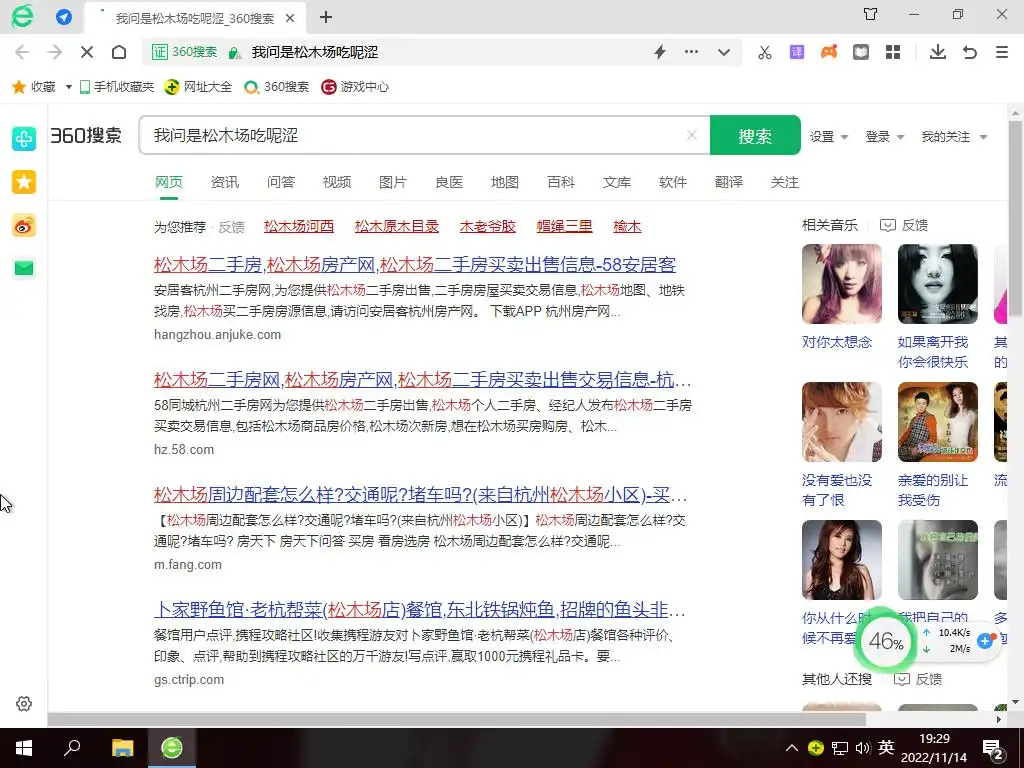Click the green 搜索 button

click(755, 135)
